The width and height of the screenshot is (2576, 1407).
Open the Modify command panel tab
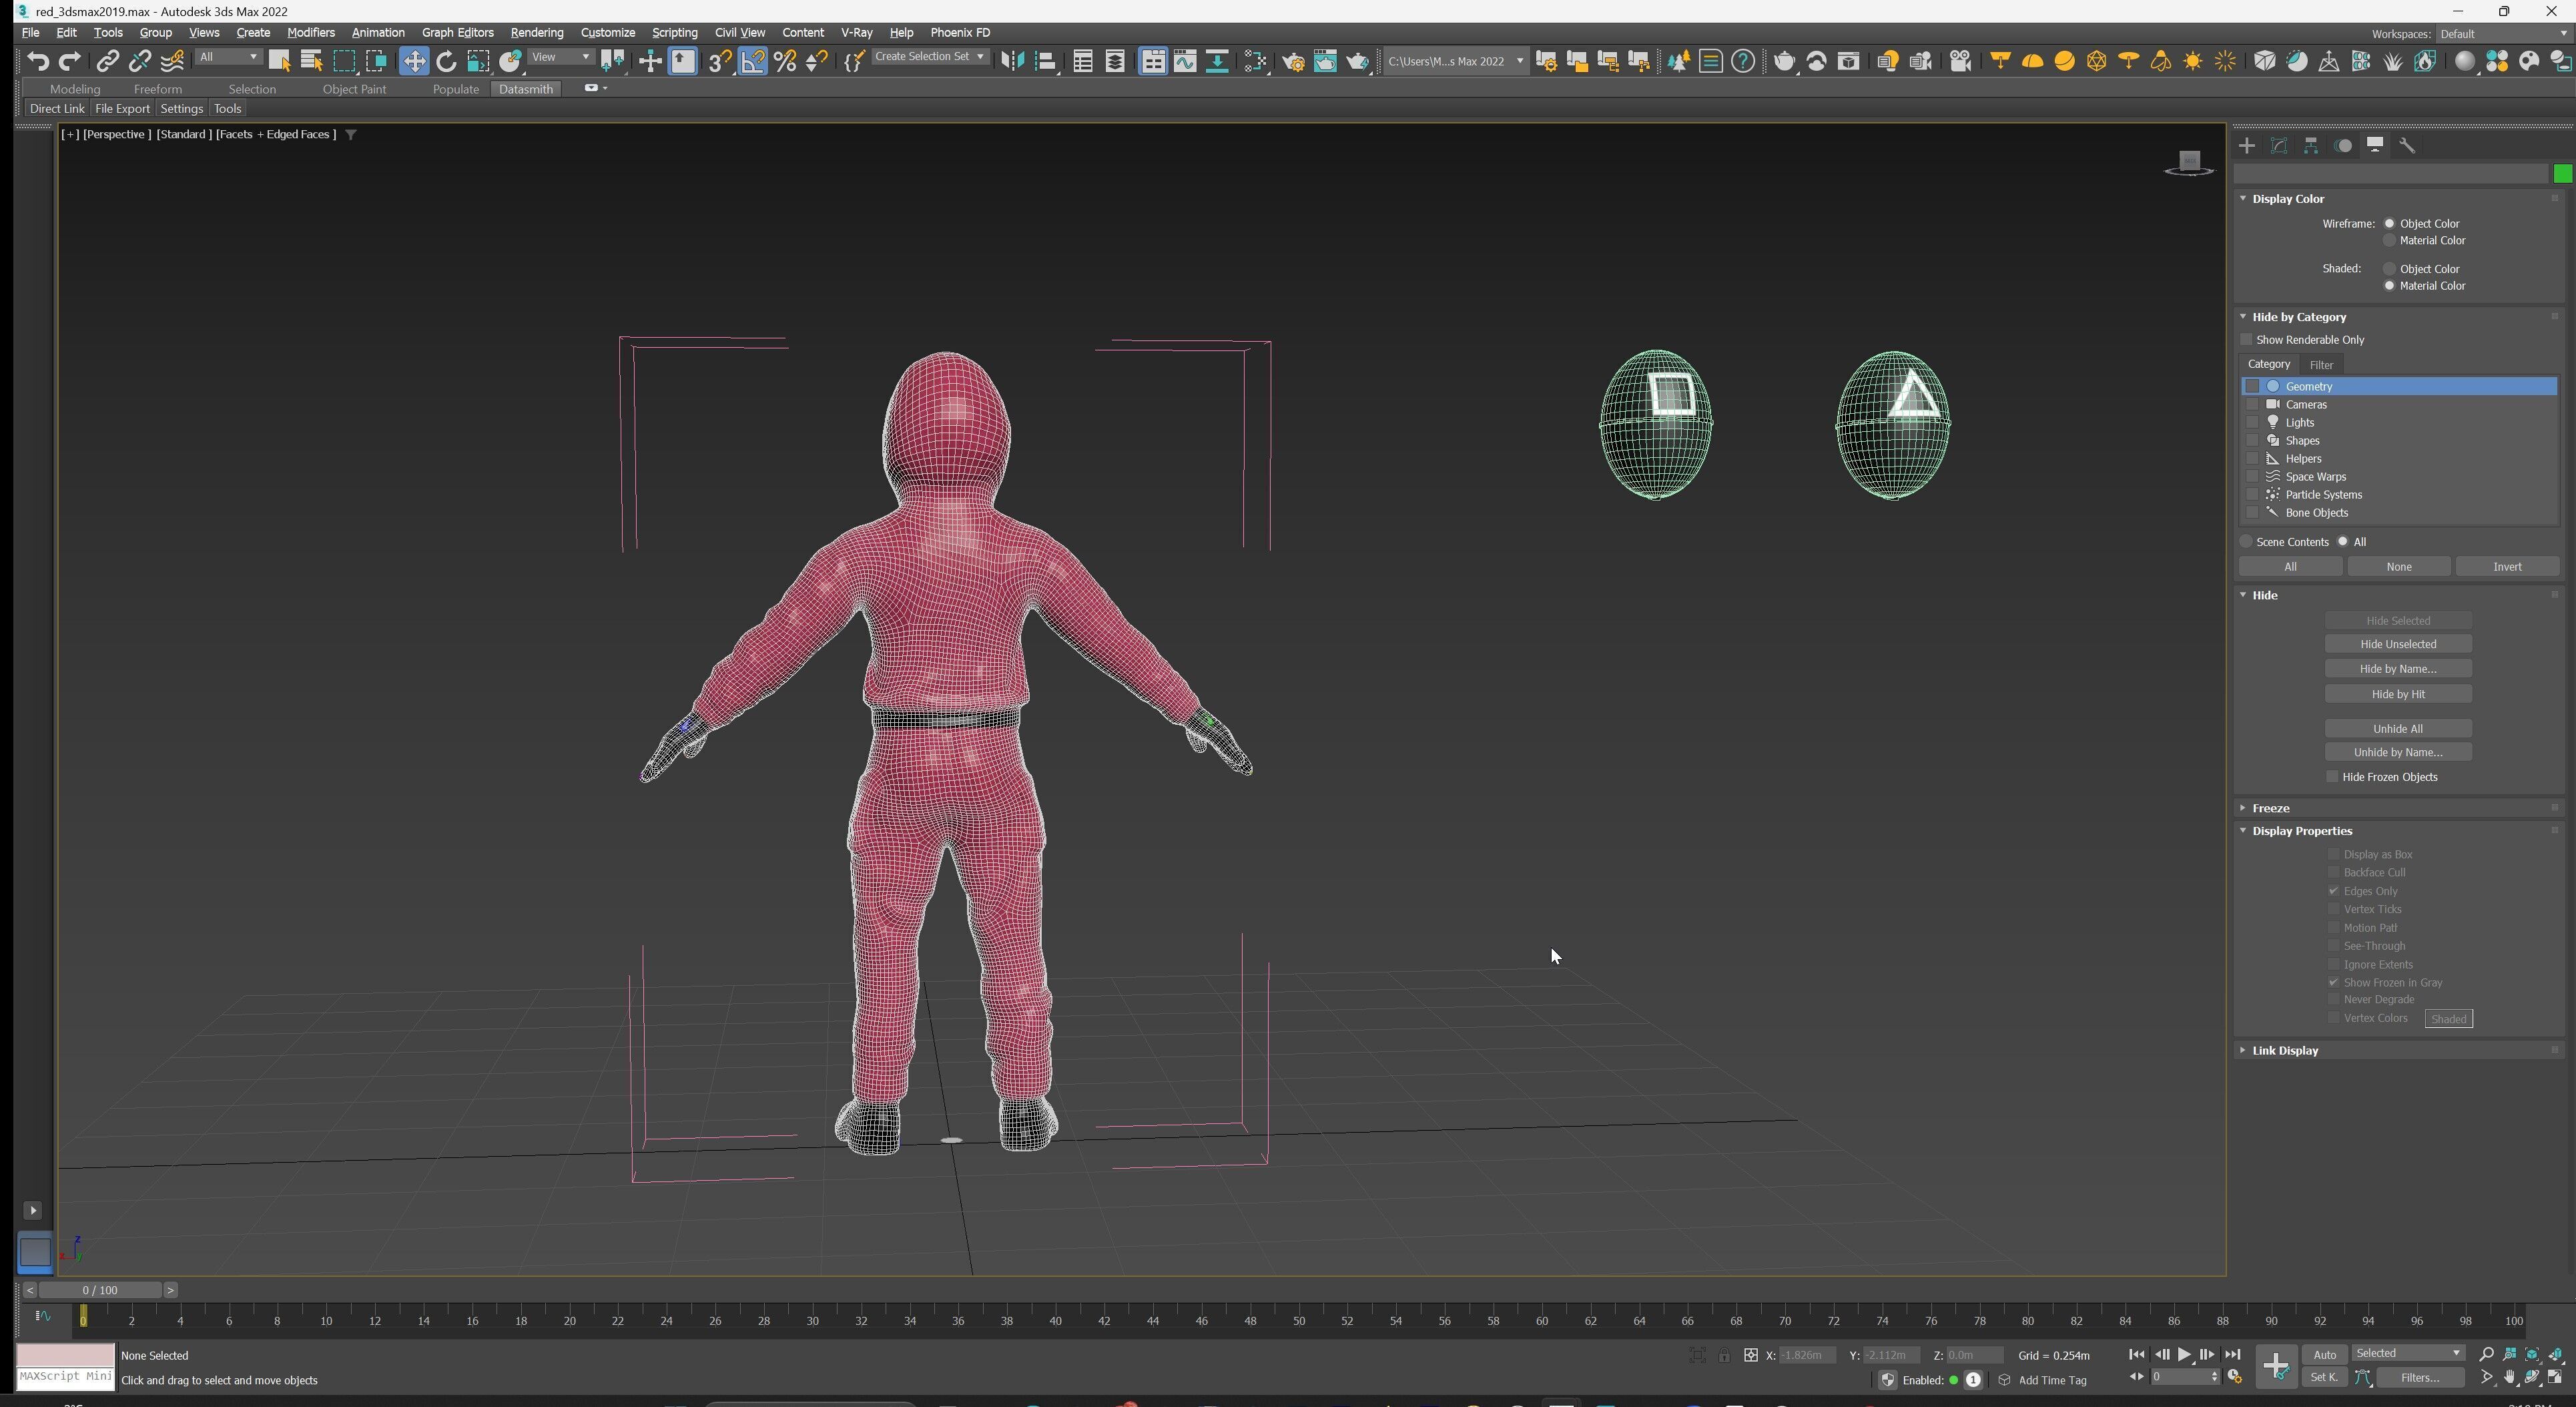tap(2279, 146)
